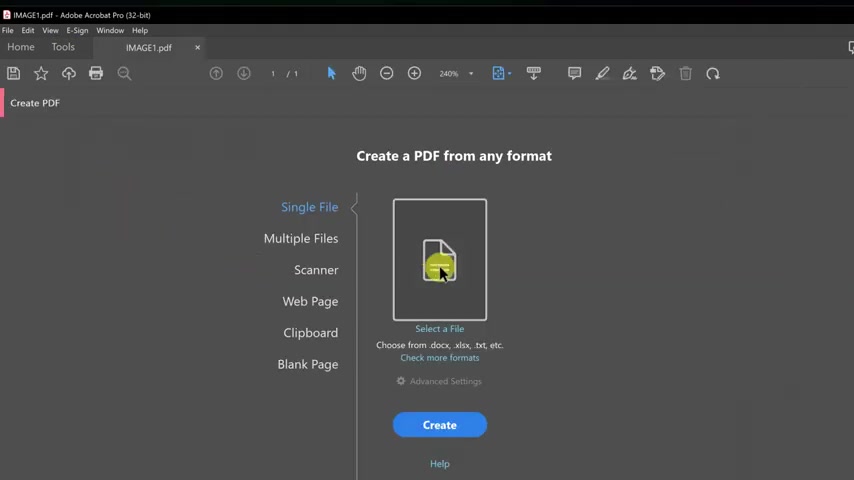Star the file with bookmark icon
Image resolution: width=854 pixels, height=480 pixels.
pyautogui.click(x=41, y=74)
